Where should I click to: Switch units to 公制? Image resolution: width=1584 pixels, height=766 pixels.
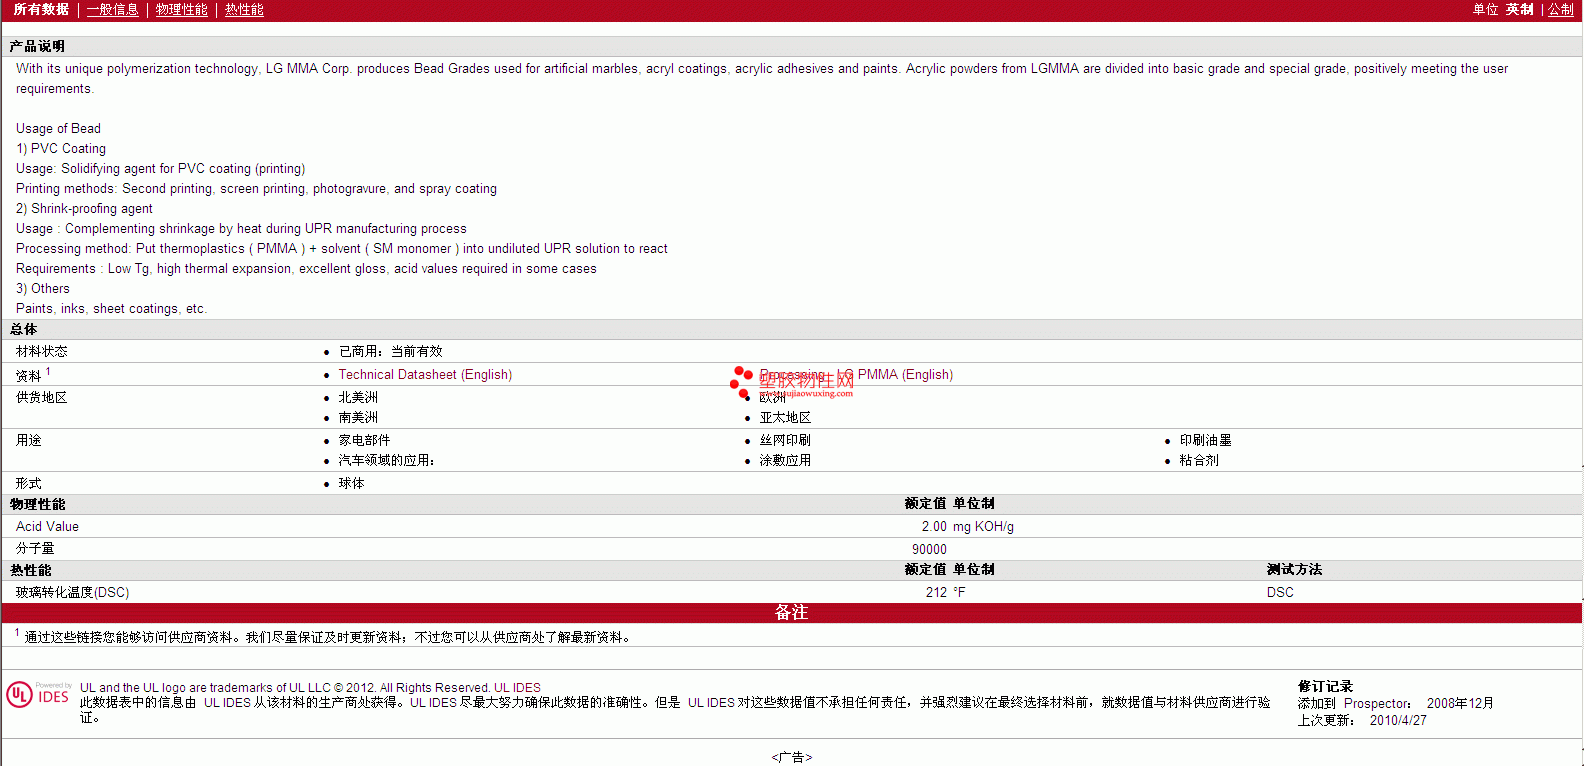pos(1561,10)
